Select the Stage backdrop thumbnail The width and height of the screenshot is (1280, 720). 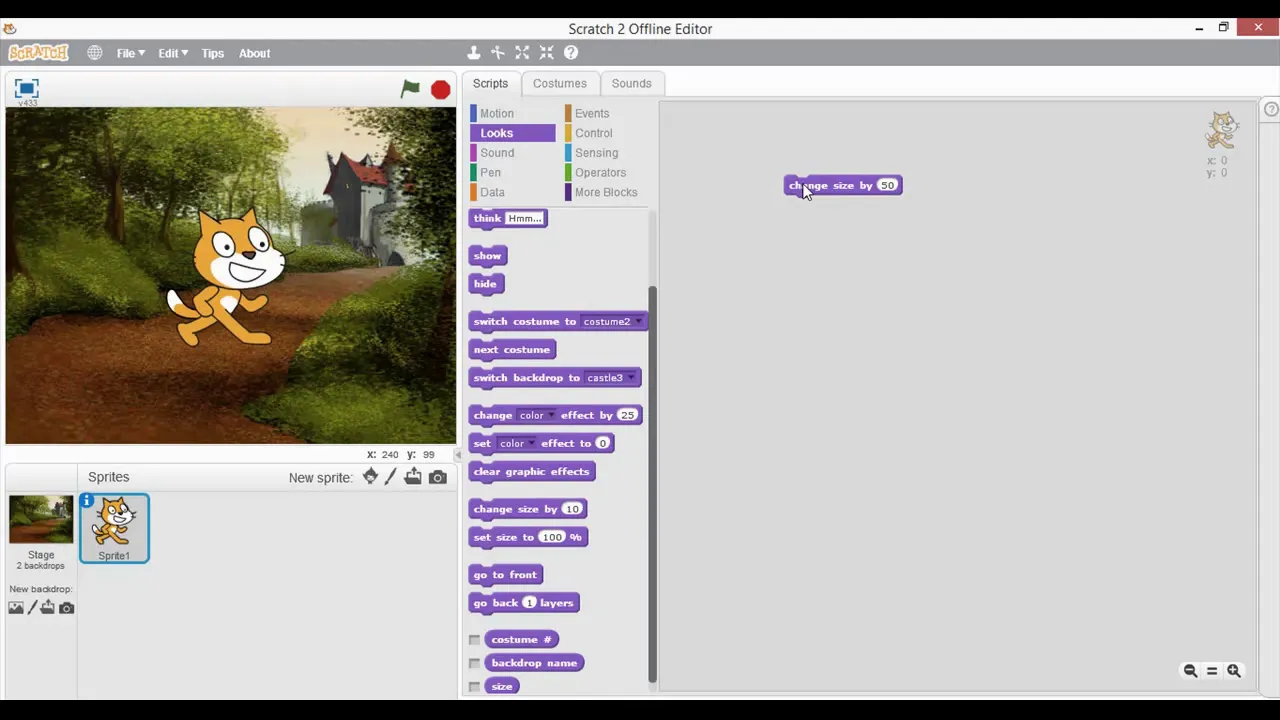(41, 519)
